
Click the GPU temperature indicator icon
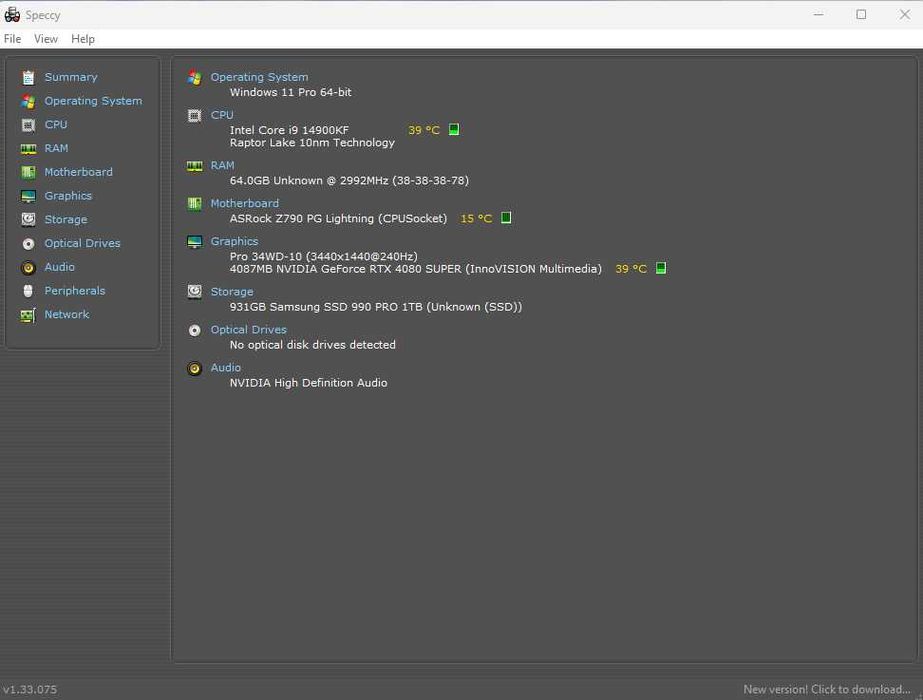pos(661,268)
